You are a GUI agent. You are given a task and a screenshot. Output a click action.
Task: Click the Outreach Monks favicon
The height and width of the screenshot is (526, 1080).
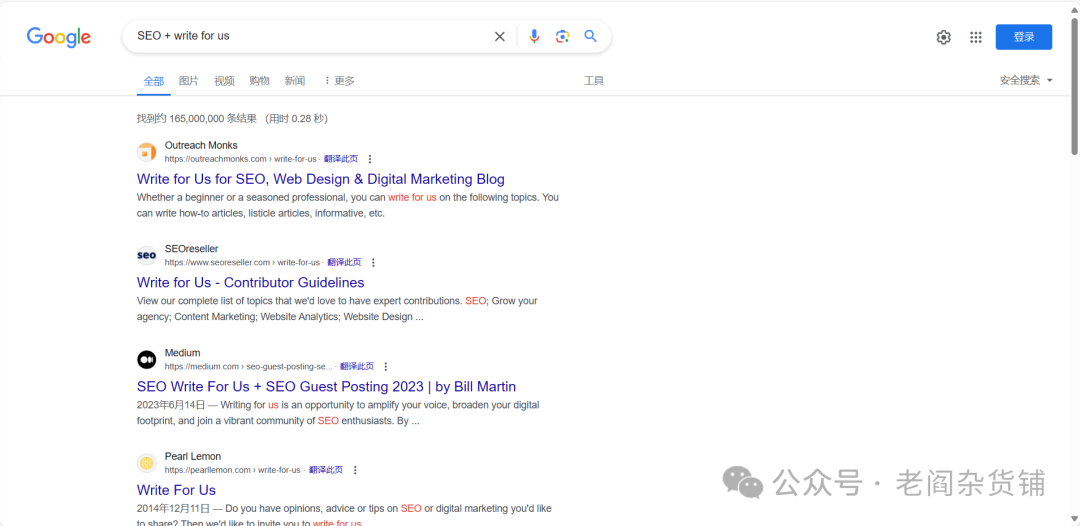(147, 151)
